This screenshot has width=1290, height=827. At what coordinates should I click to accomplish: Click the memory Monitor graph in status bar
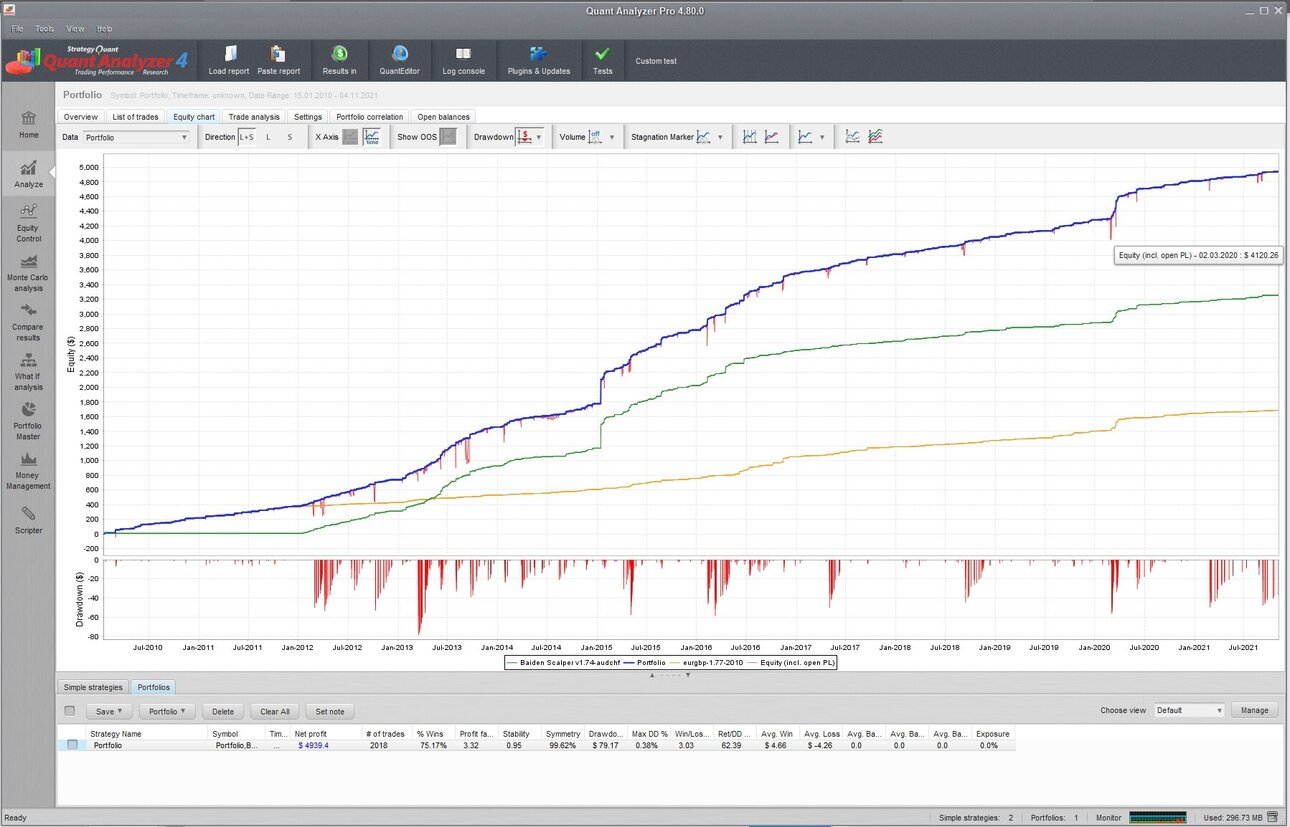point(1158,817)
